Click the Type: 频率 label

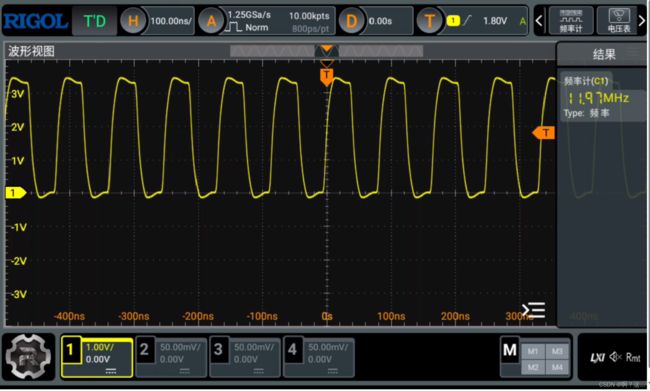(x=587, y=113)
